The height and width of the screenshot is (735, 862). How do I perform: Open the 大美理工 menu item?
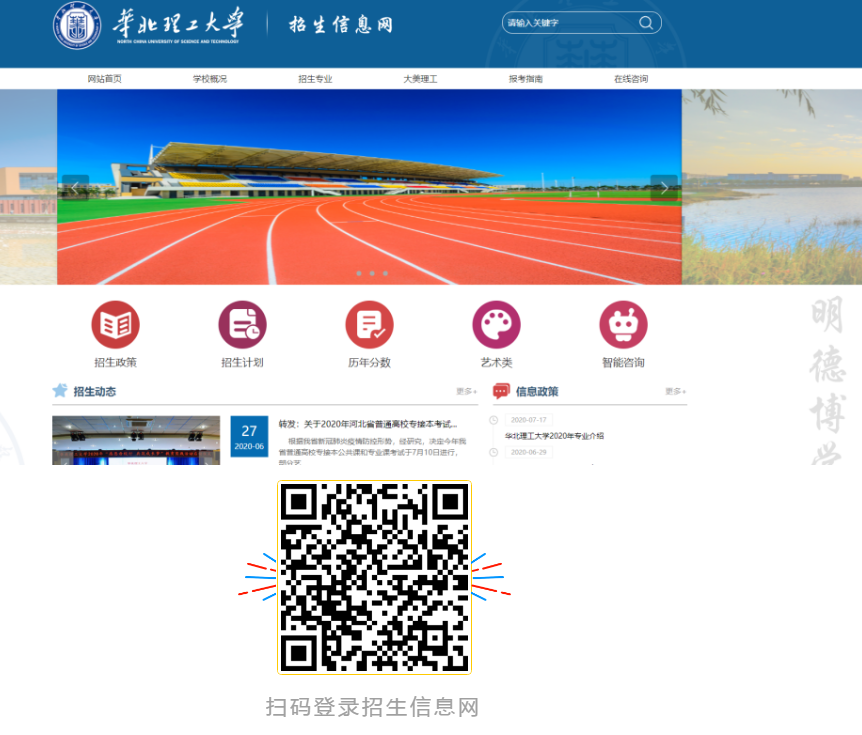(x=420, y=79)
